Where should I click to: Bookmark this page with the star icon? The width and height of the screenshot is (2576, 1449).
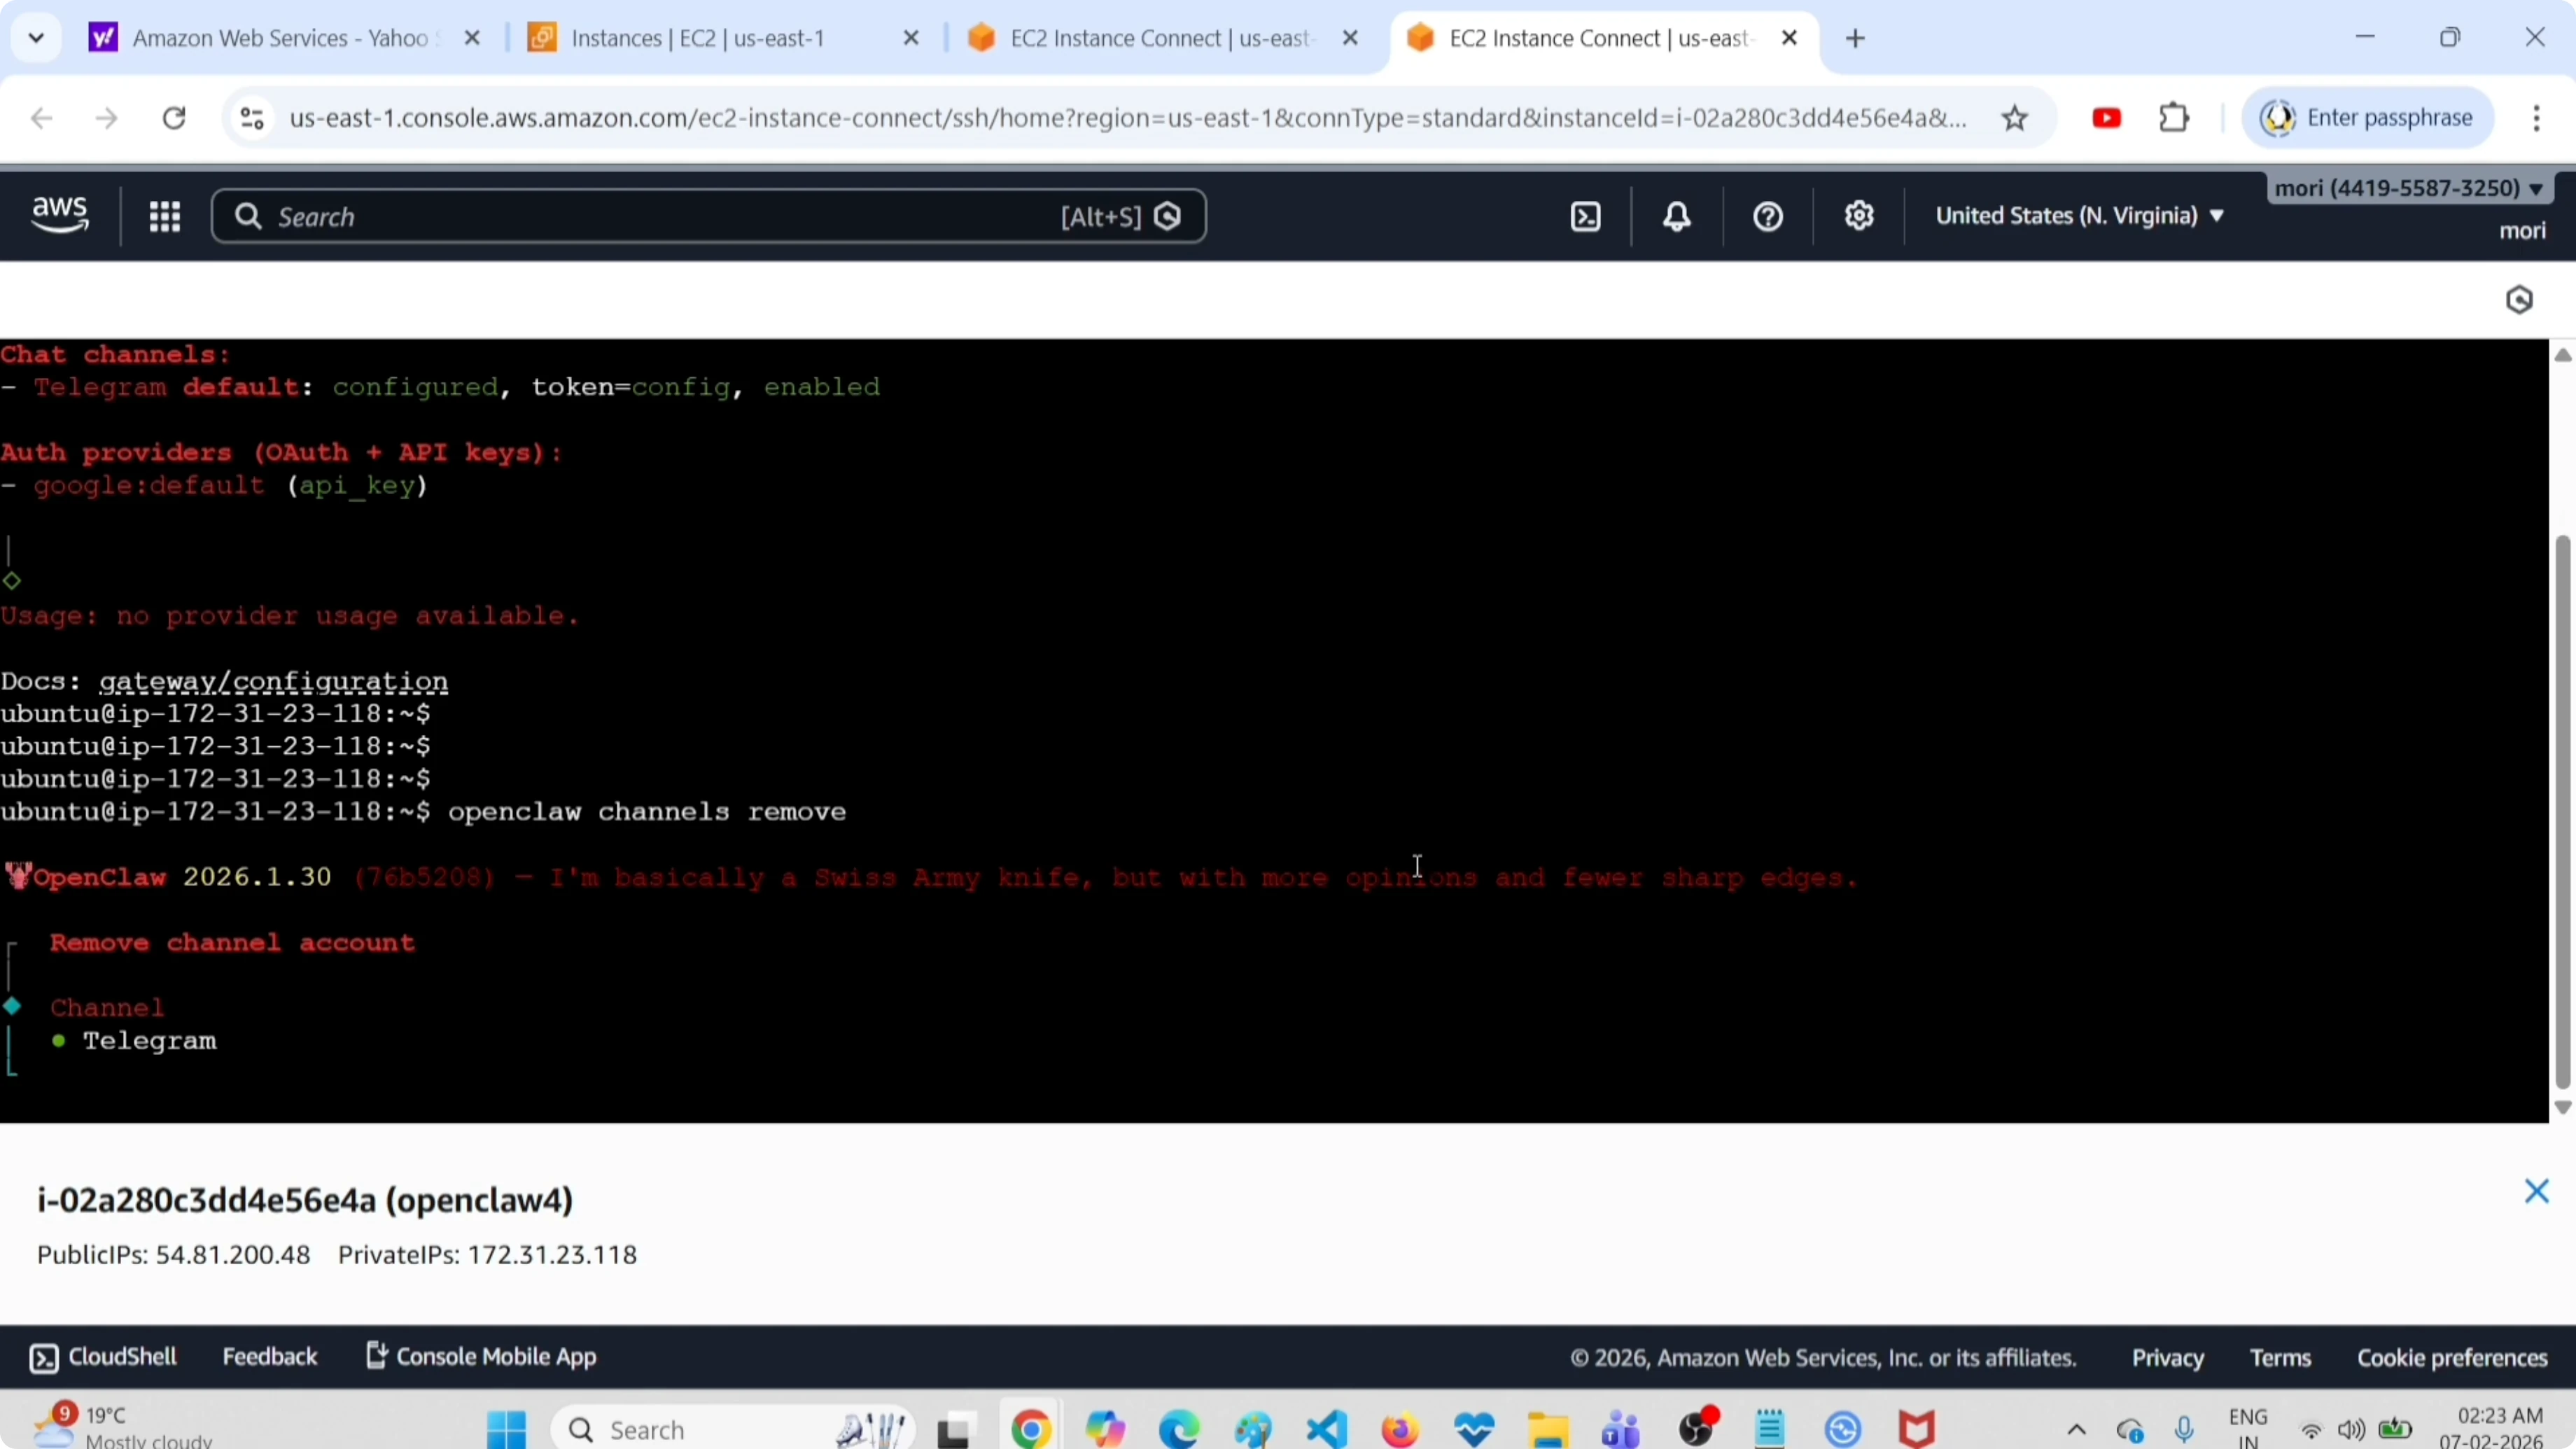pos(2014,118)
